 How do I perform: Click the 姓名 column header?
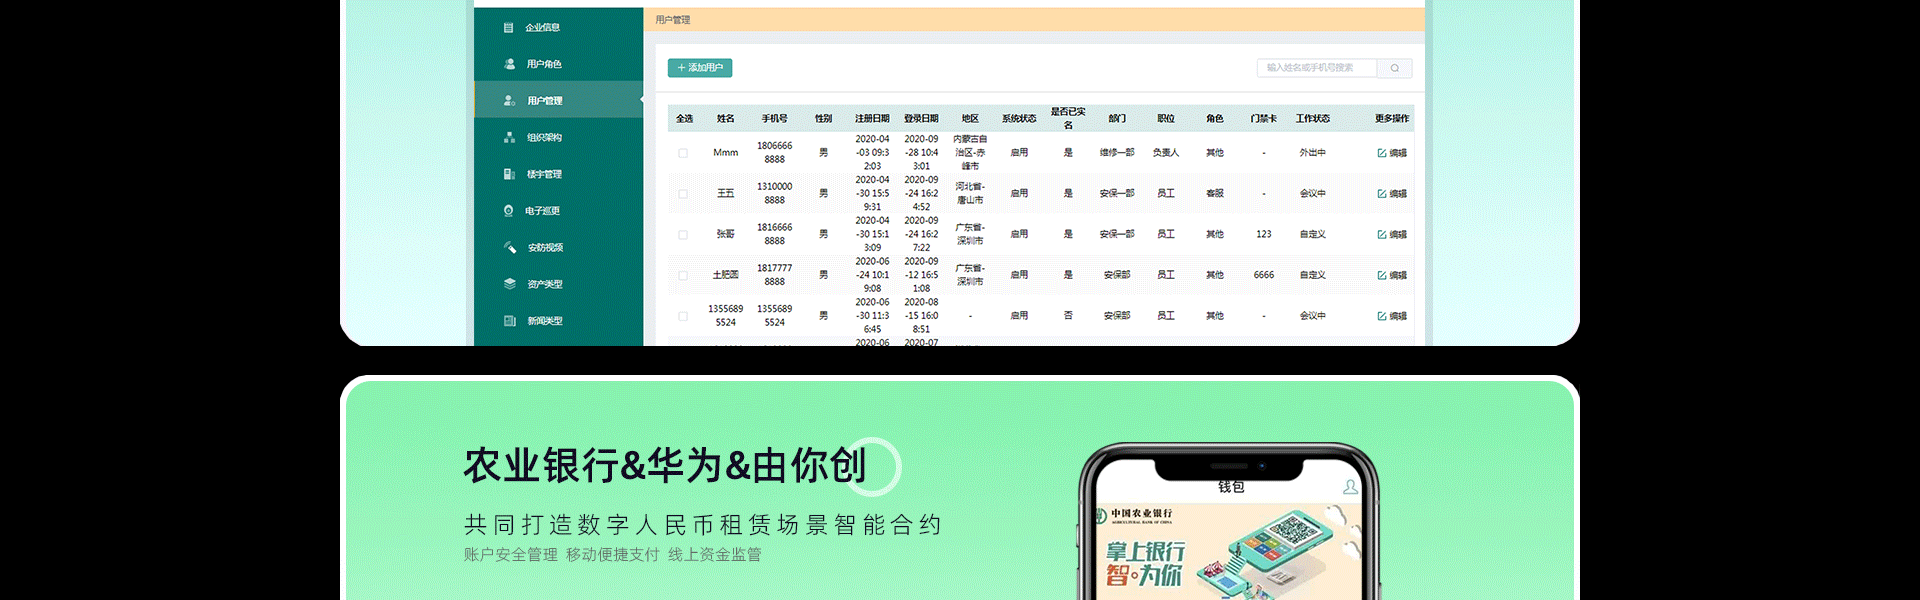coord(726,119)
